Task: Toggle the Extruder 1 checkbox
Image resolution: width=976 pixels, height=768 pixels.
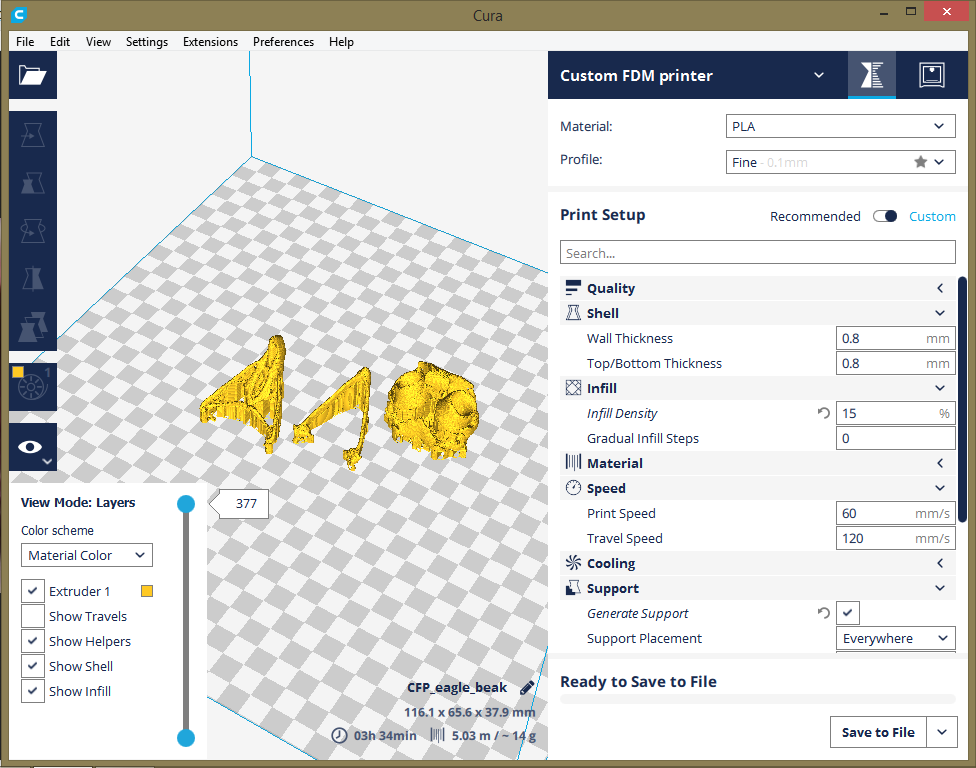Action: pos(32,591)
